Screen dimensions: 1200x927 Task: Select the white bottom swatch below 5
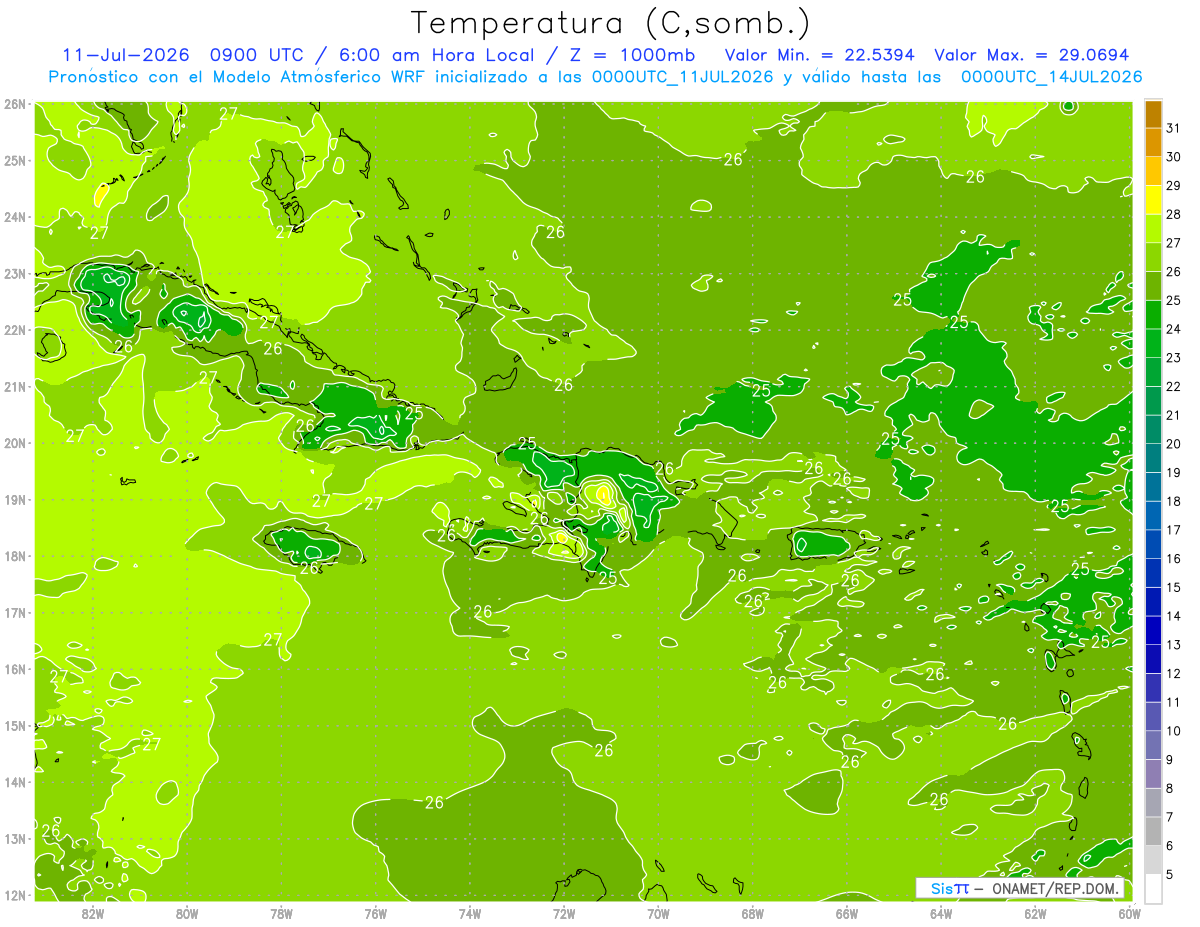(1153, 887)
